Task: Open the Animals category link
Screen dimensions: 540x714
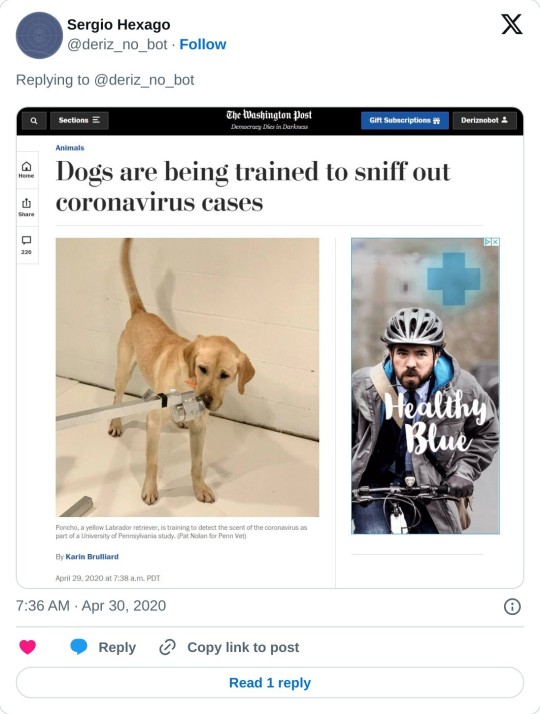Action: (x=70, y=148)
